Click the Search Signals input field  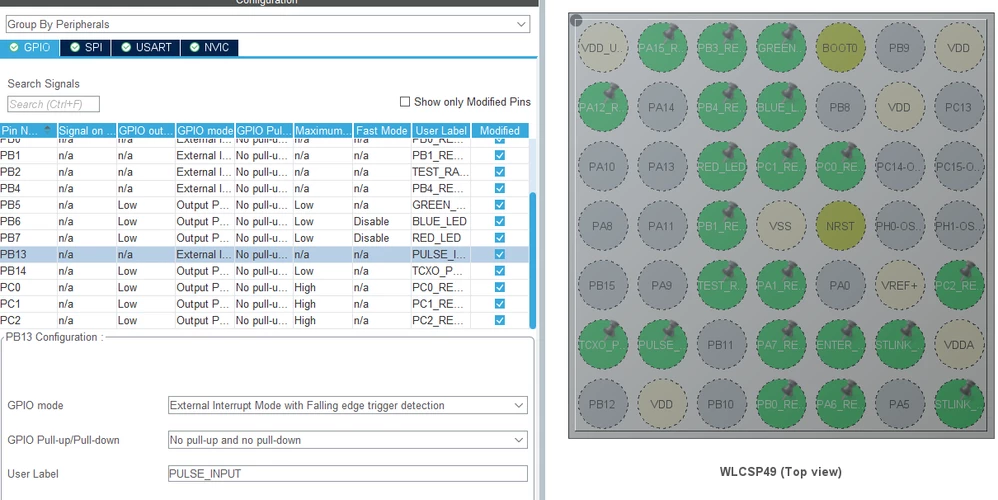[53, 104]
